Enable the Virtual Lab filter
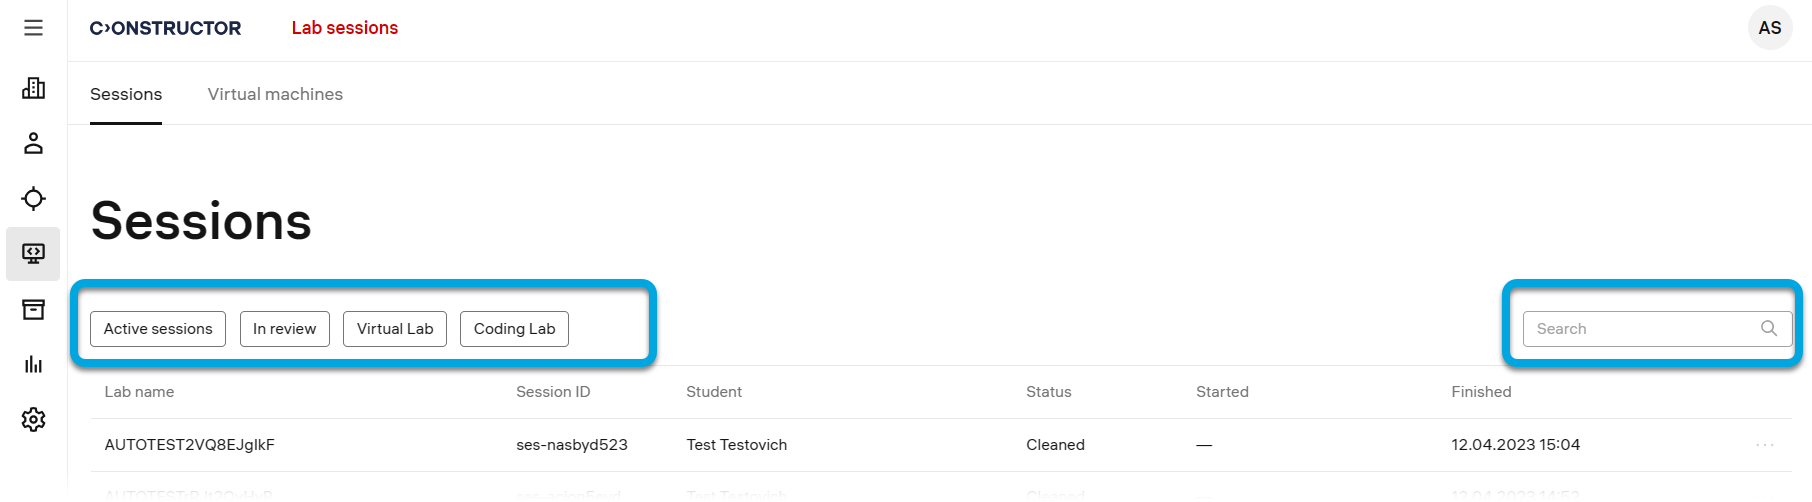The height and width of the screenshot is (502, 1812). (395, 329)
